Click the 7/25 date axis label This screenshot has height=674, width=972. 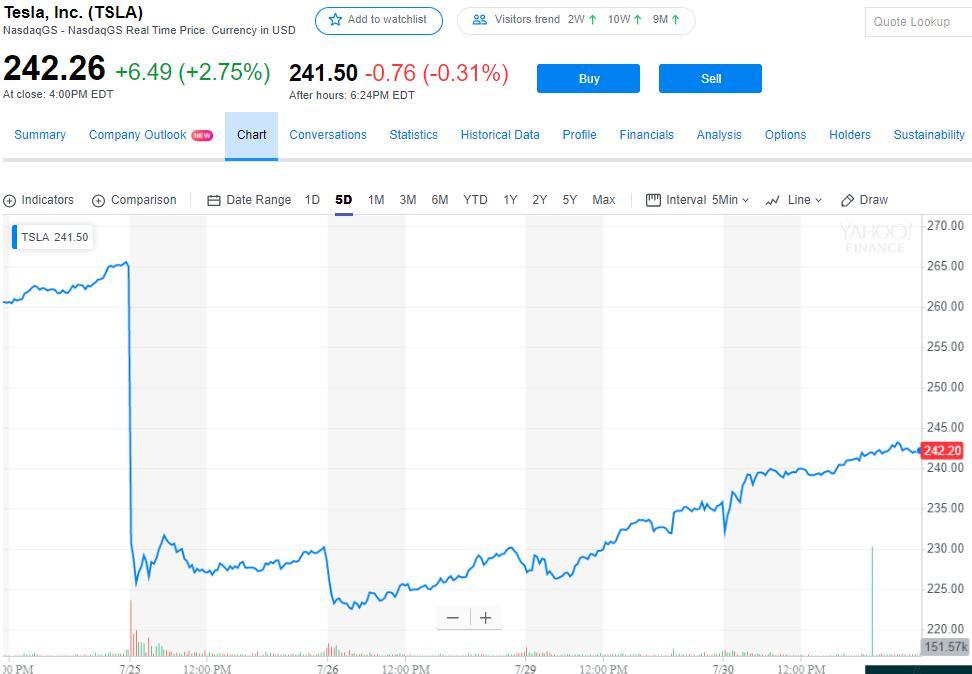(x=130, y=669)
